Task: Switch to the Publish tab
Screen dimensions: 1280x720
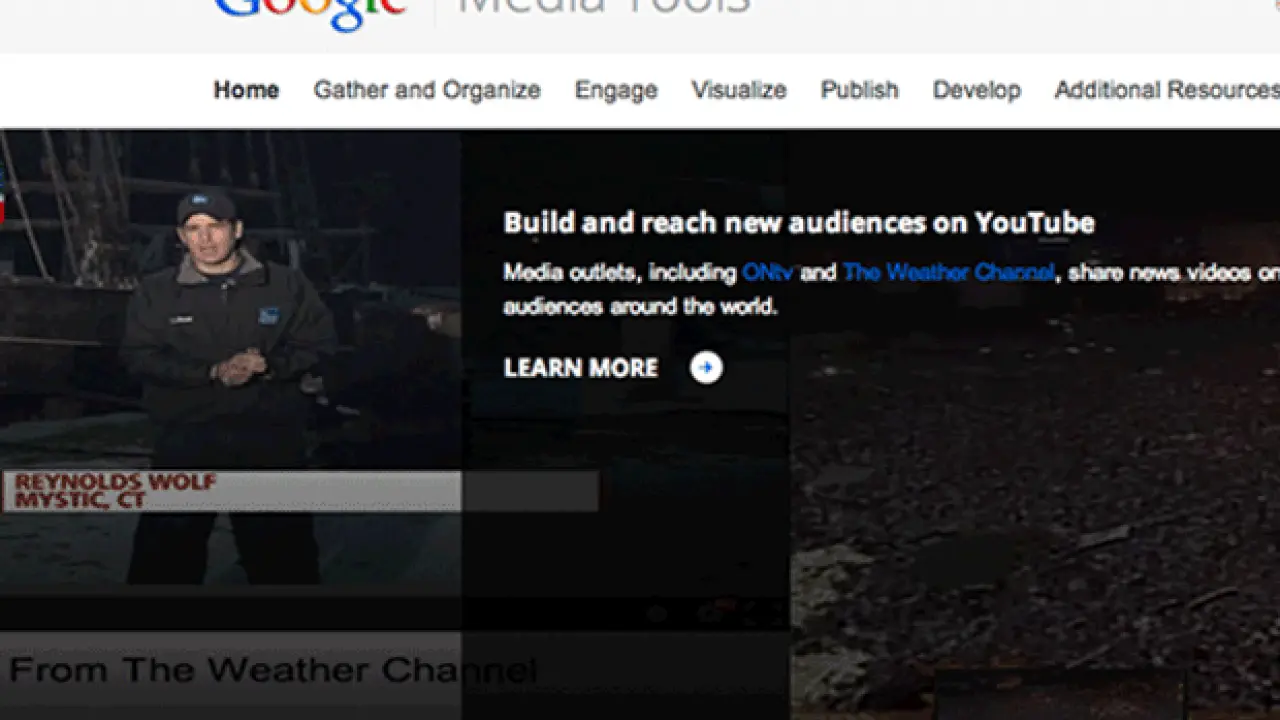Action: pyautogui.click(x=859, y=90)
